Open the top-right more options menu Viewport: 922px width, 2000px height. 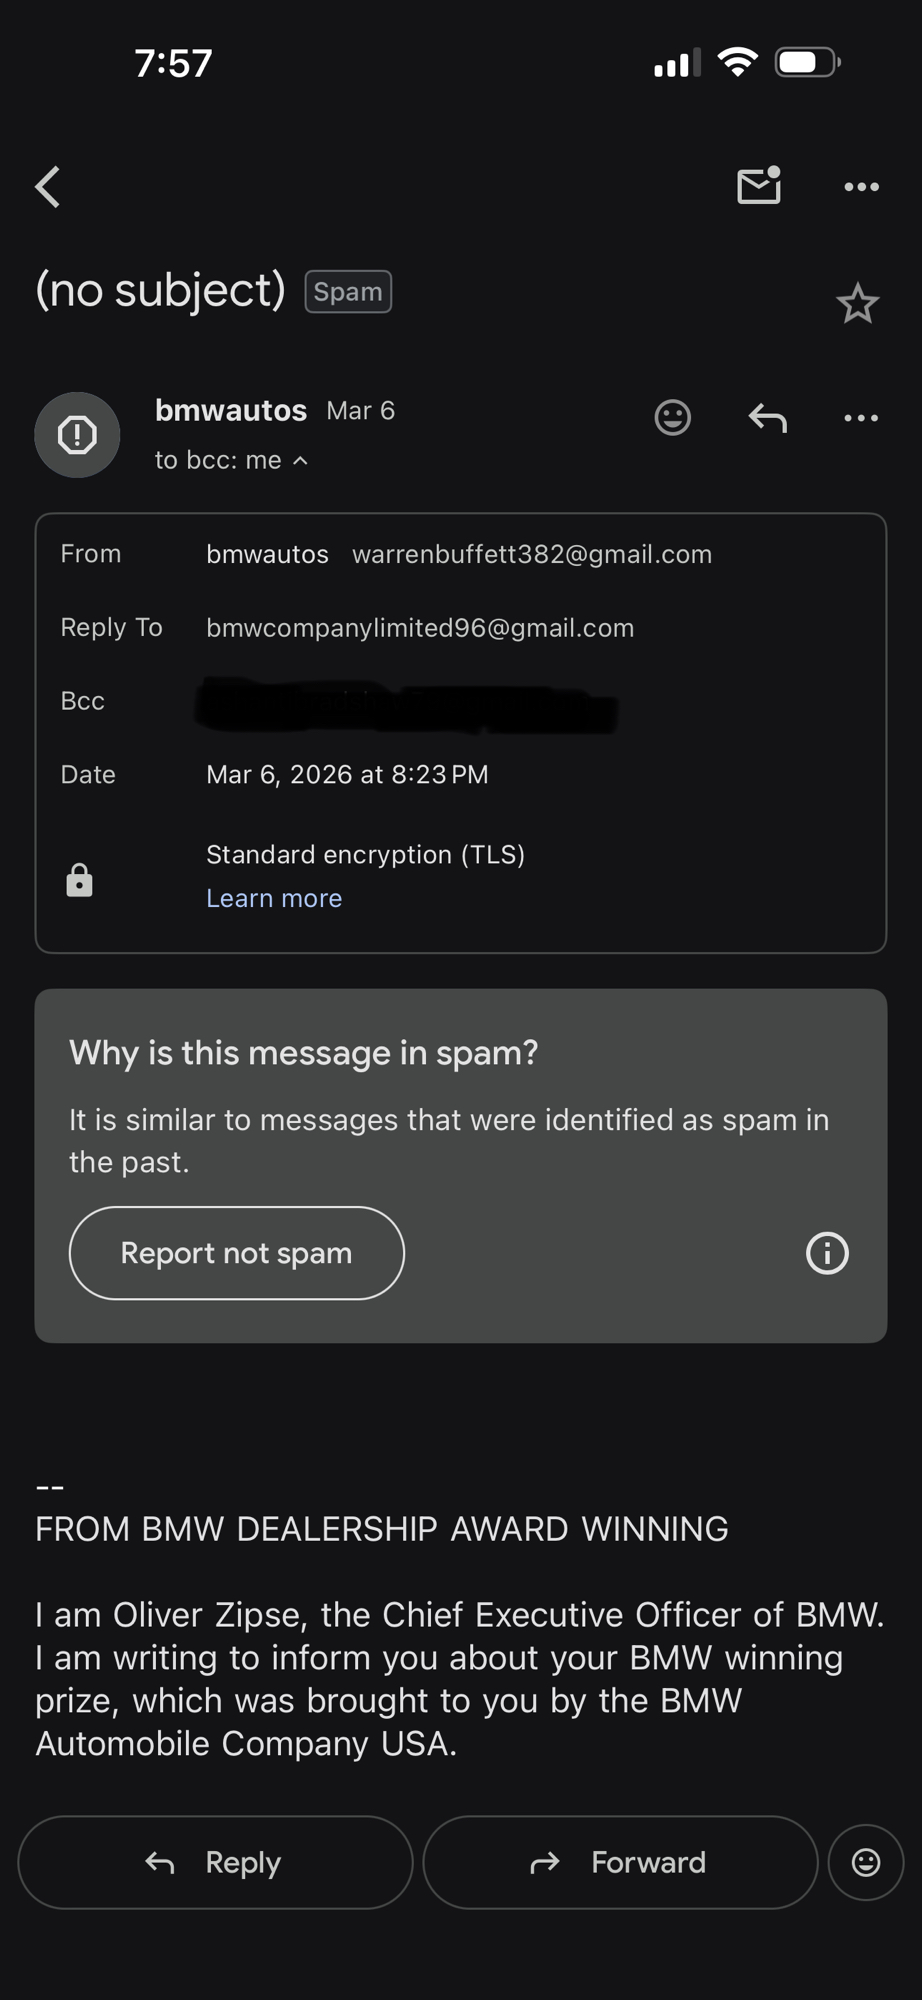click(861, 187)
